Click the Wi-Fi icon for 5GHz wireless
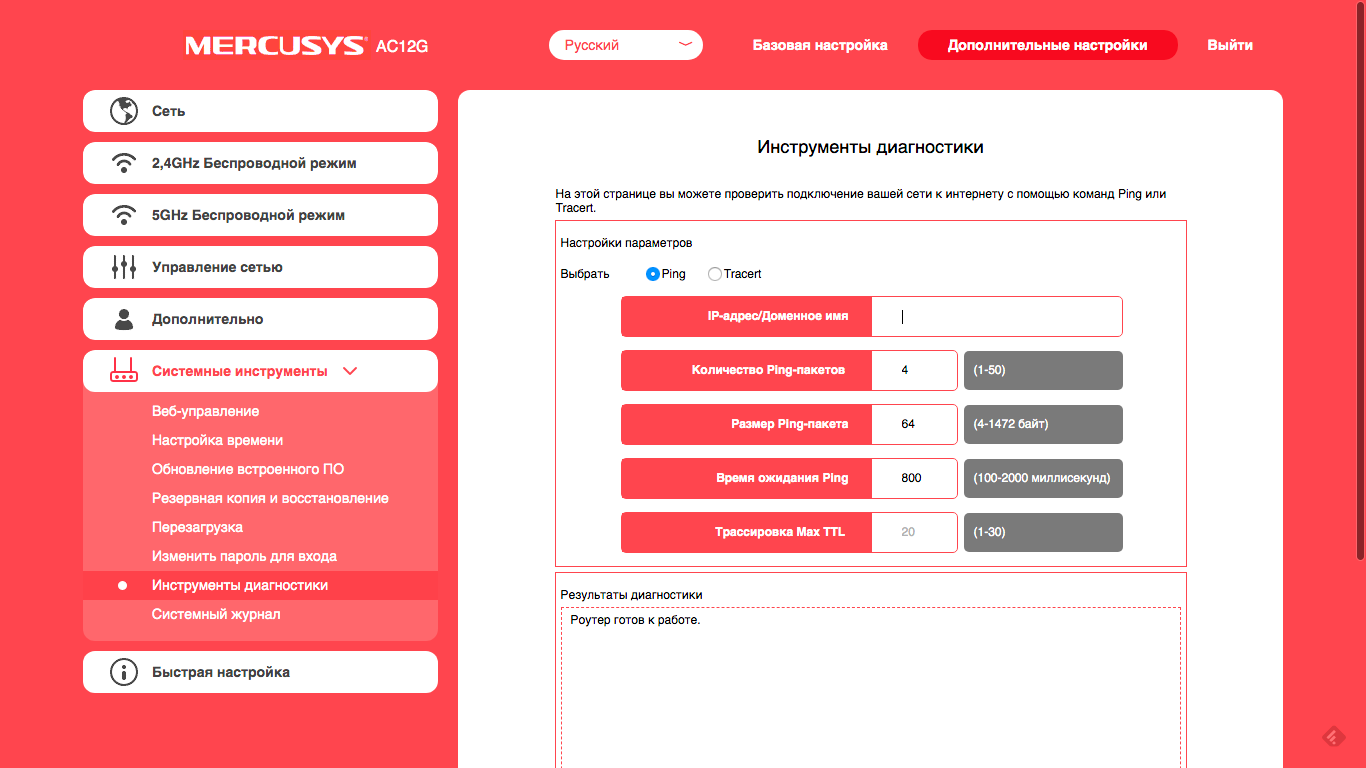The image size is (1366, 768). [124, 215]
